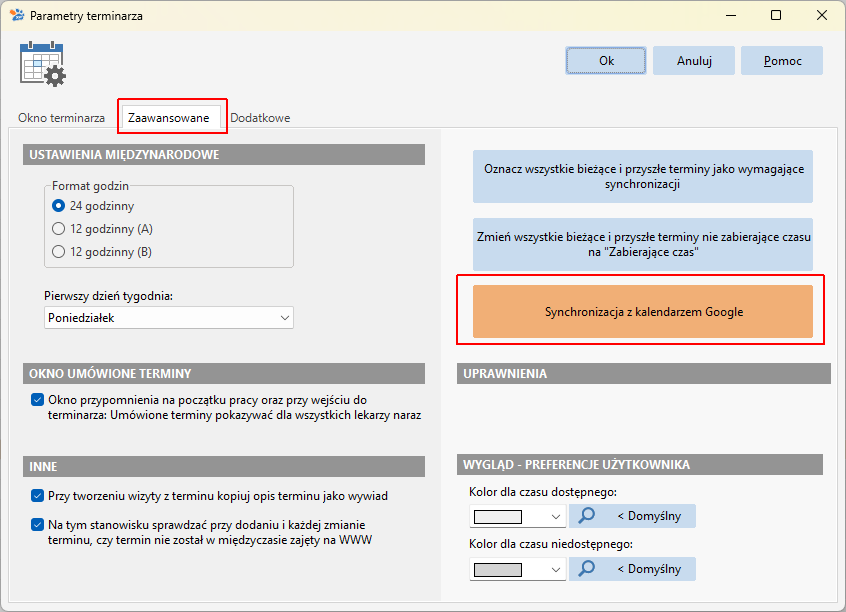Open Pierwszy dzień tygodnia dropdown
846x612 pixels.
pyautogui.click(x=169, y=318)
